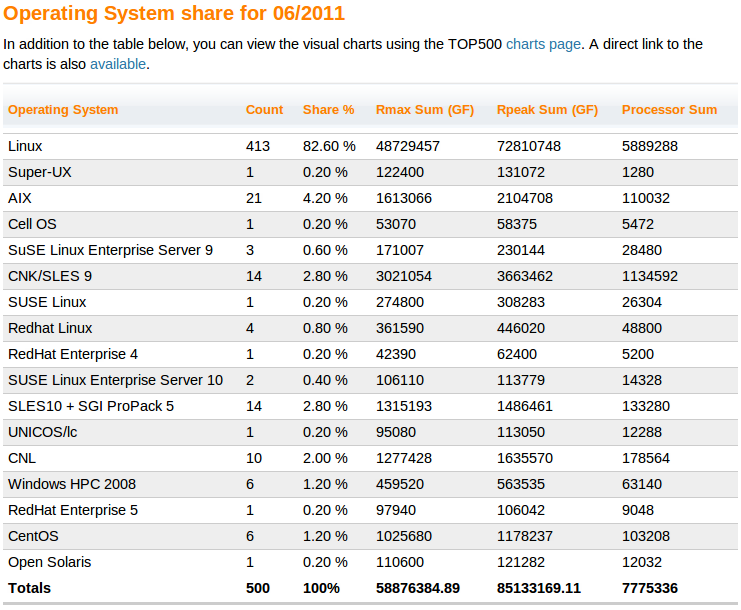The width and height of the screenshot is (741, 610).
Task: Click Windows HPC 2008 Rmax '459520'
Action: (x=400, y=484)
